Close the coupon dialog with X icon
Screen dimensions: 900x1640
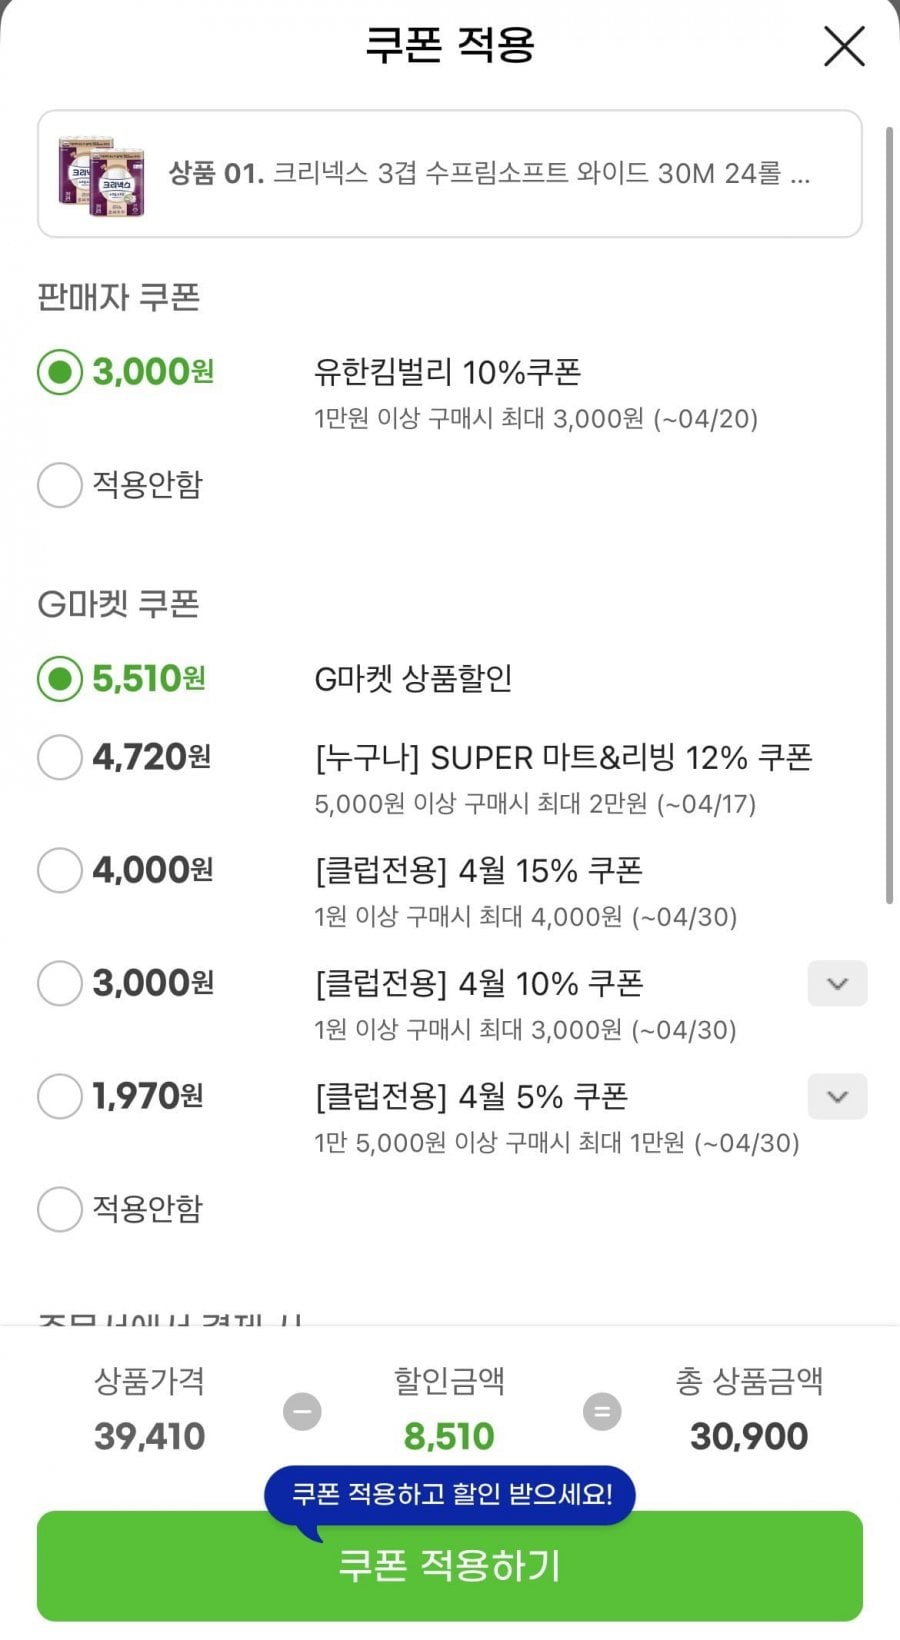click(x=844, y=47)
